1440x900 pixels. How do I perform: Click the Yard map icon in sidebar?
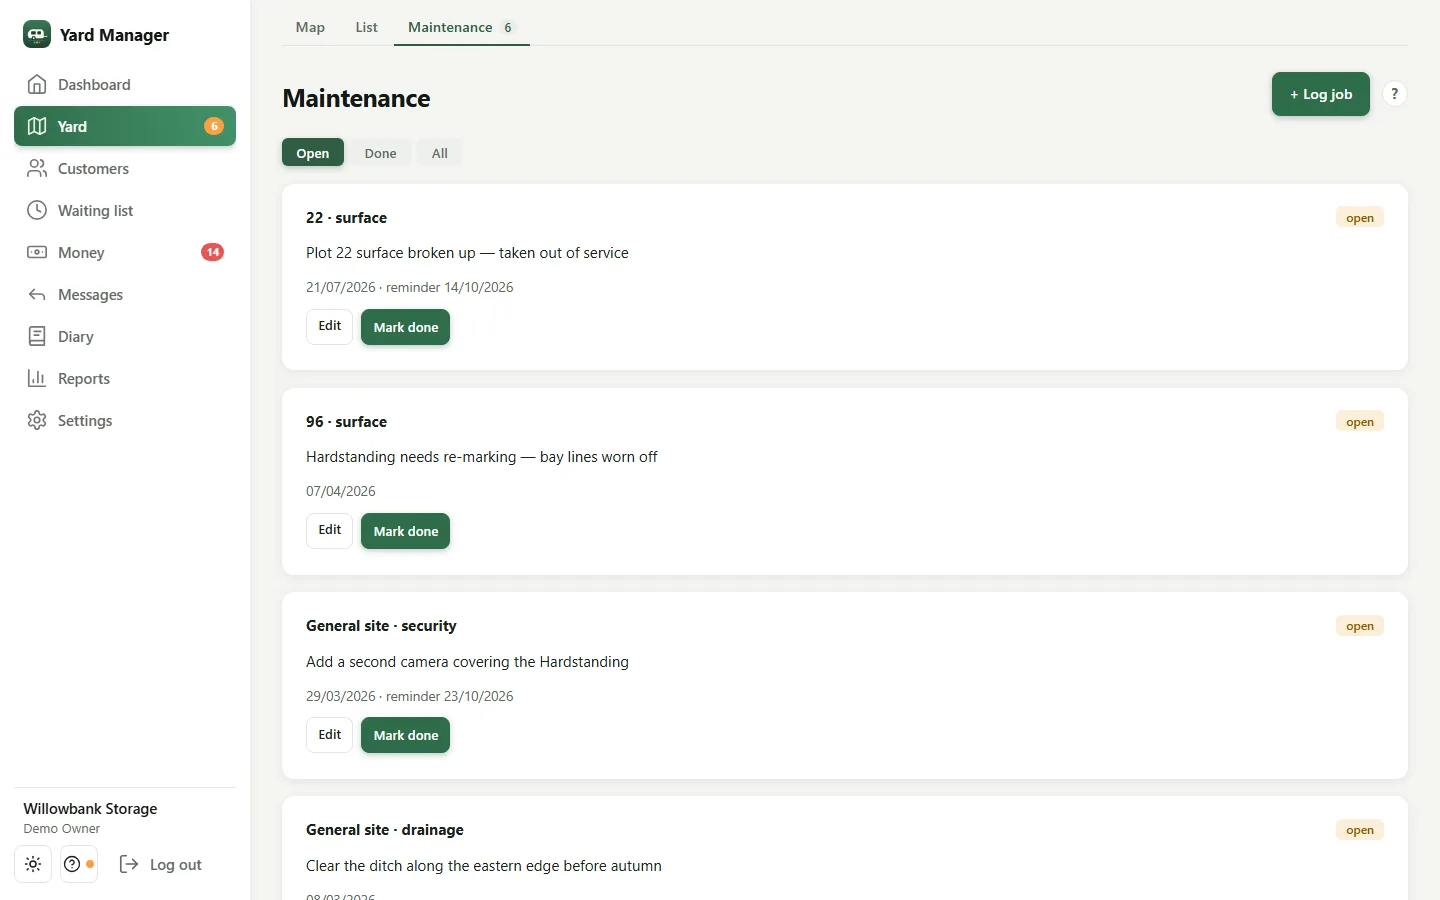[x=37, y=126]
